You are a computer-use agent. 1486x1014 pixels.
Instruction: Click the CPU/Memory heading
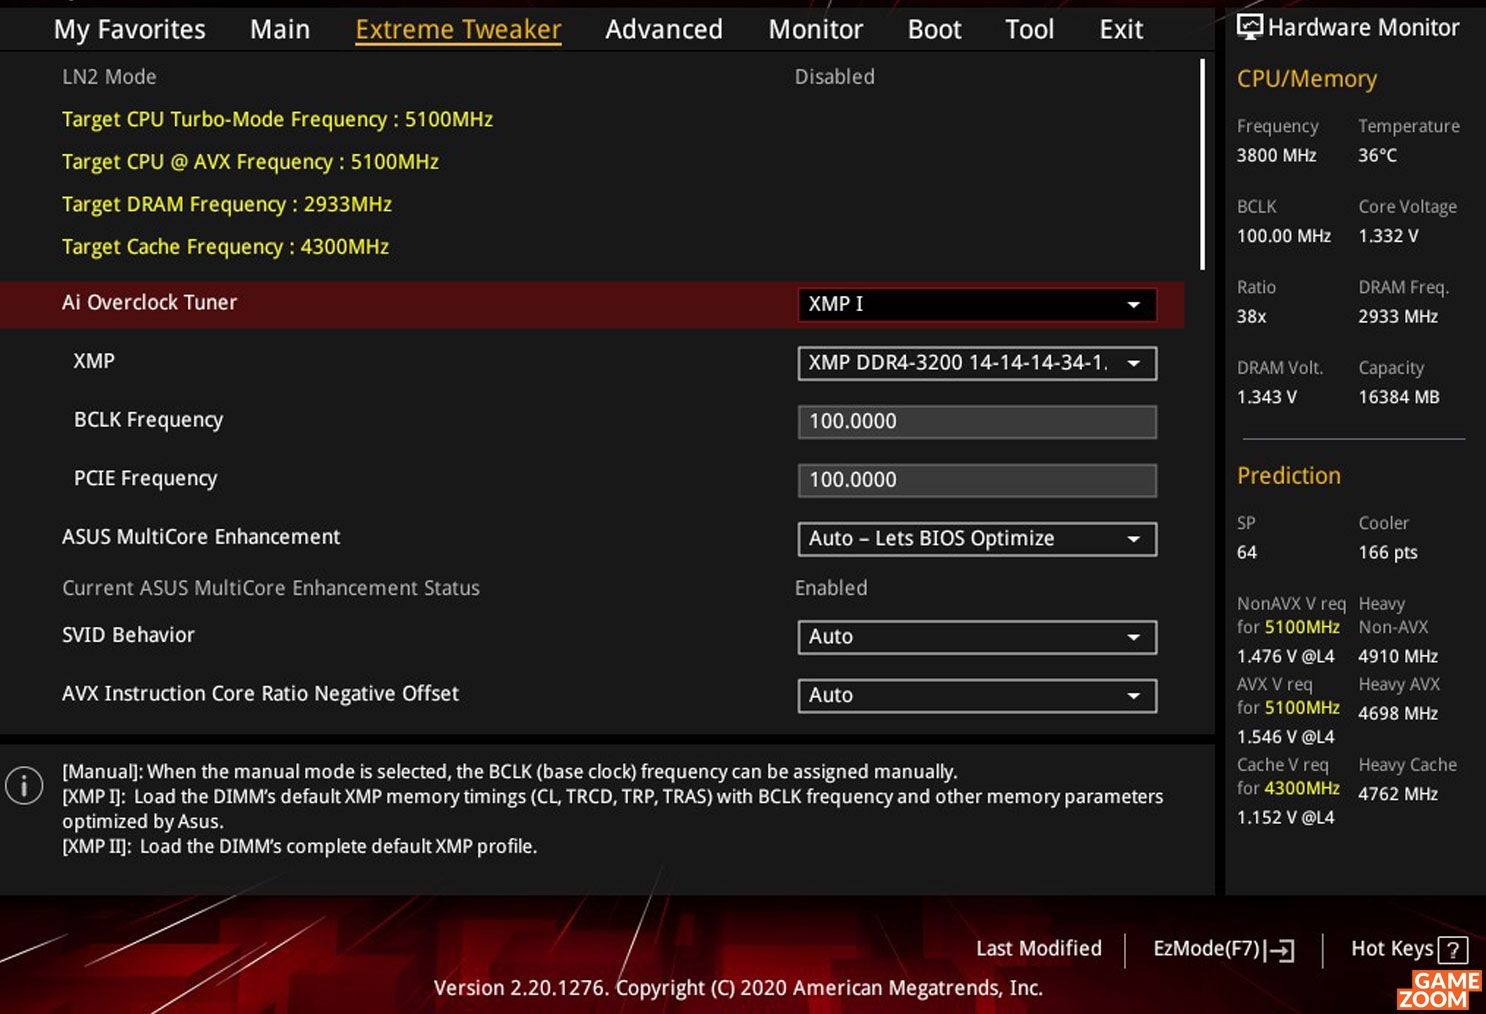point(1307,79)
